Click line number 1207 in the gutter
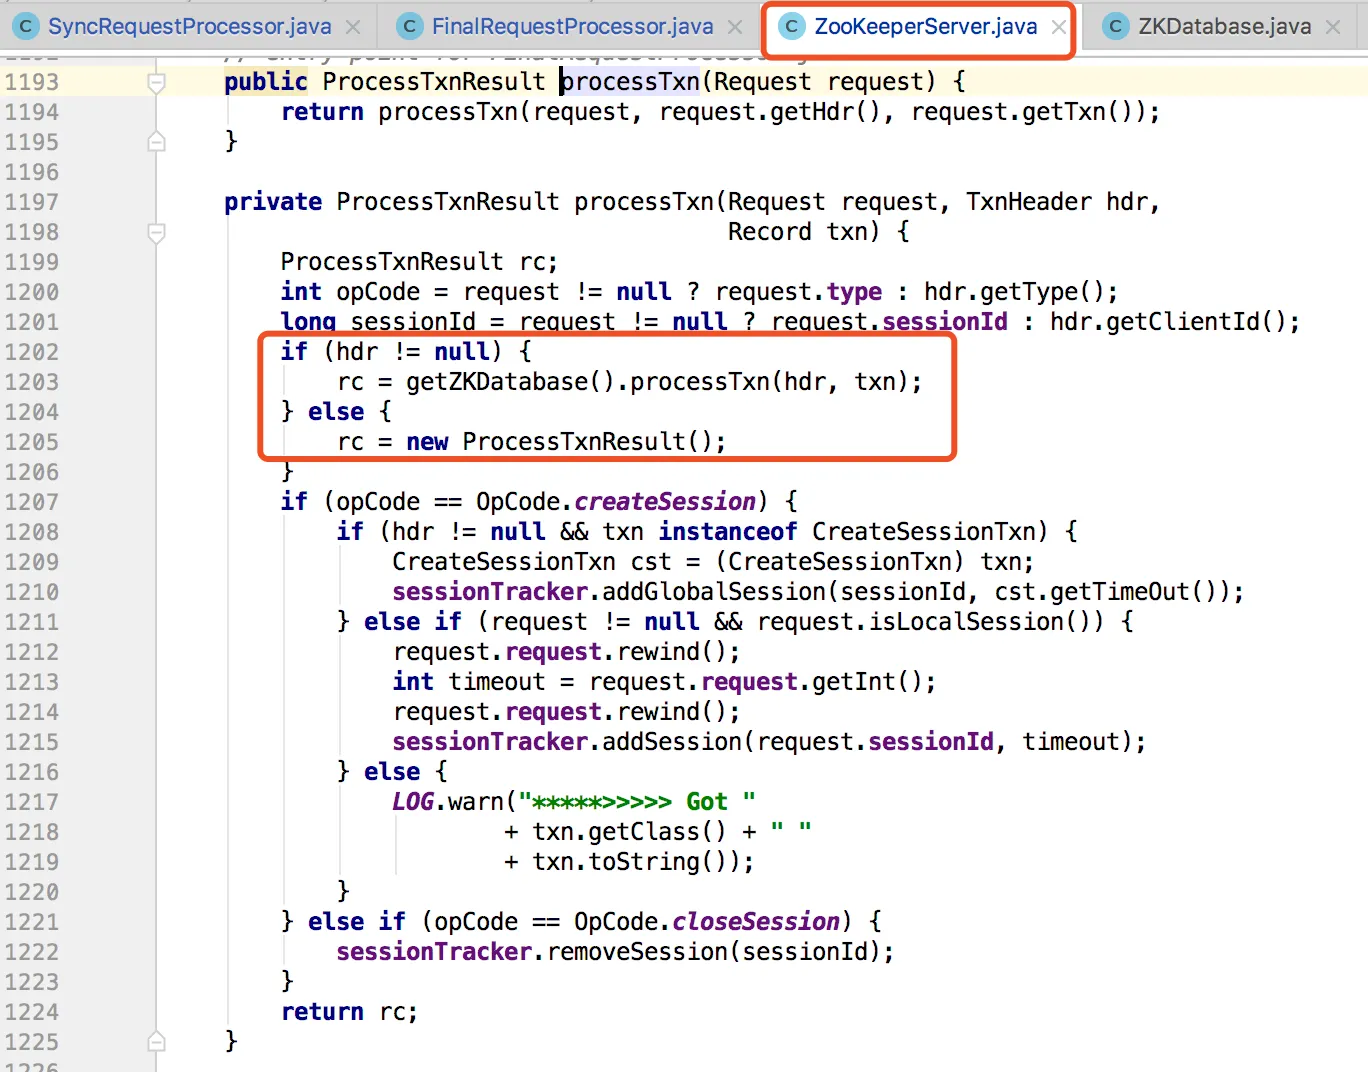1368x1072 pixels. click(32, 502)
